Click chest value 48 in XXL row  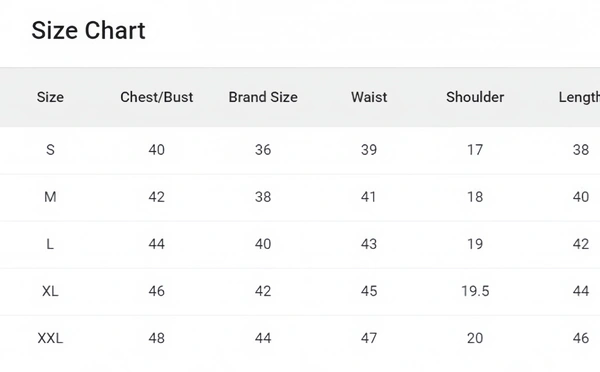click(157, 338)
